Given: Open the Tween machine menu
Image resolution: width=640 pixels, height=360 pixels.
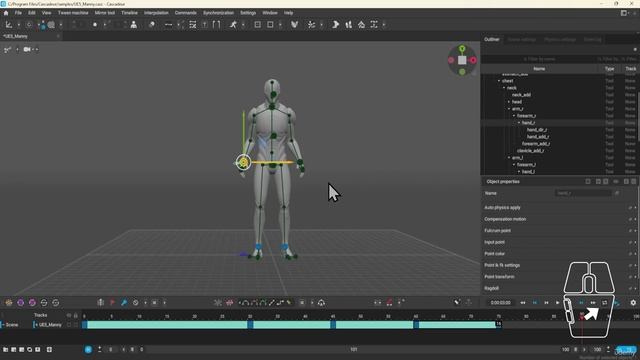Looking at the screenshot, I should 73,13.
